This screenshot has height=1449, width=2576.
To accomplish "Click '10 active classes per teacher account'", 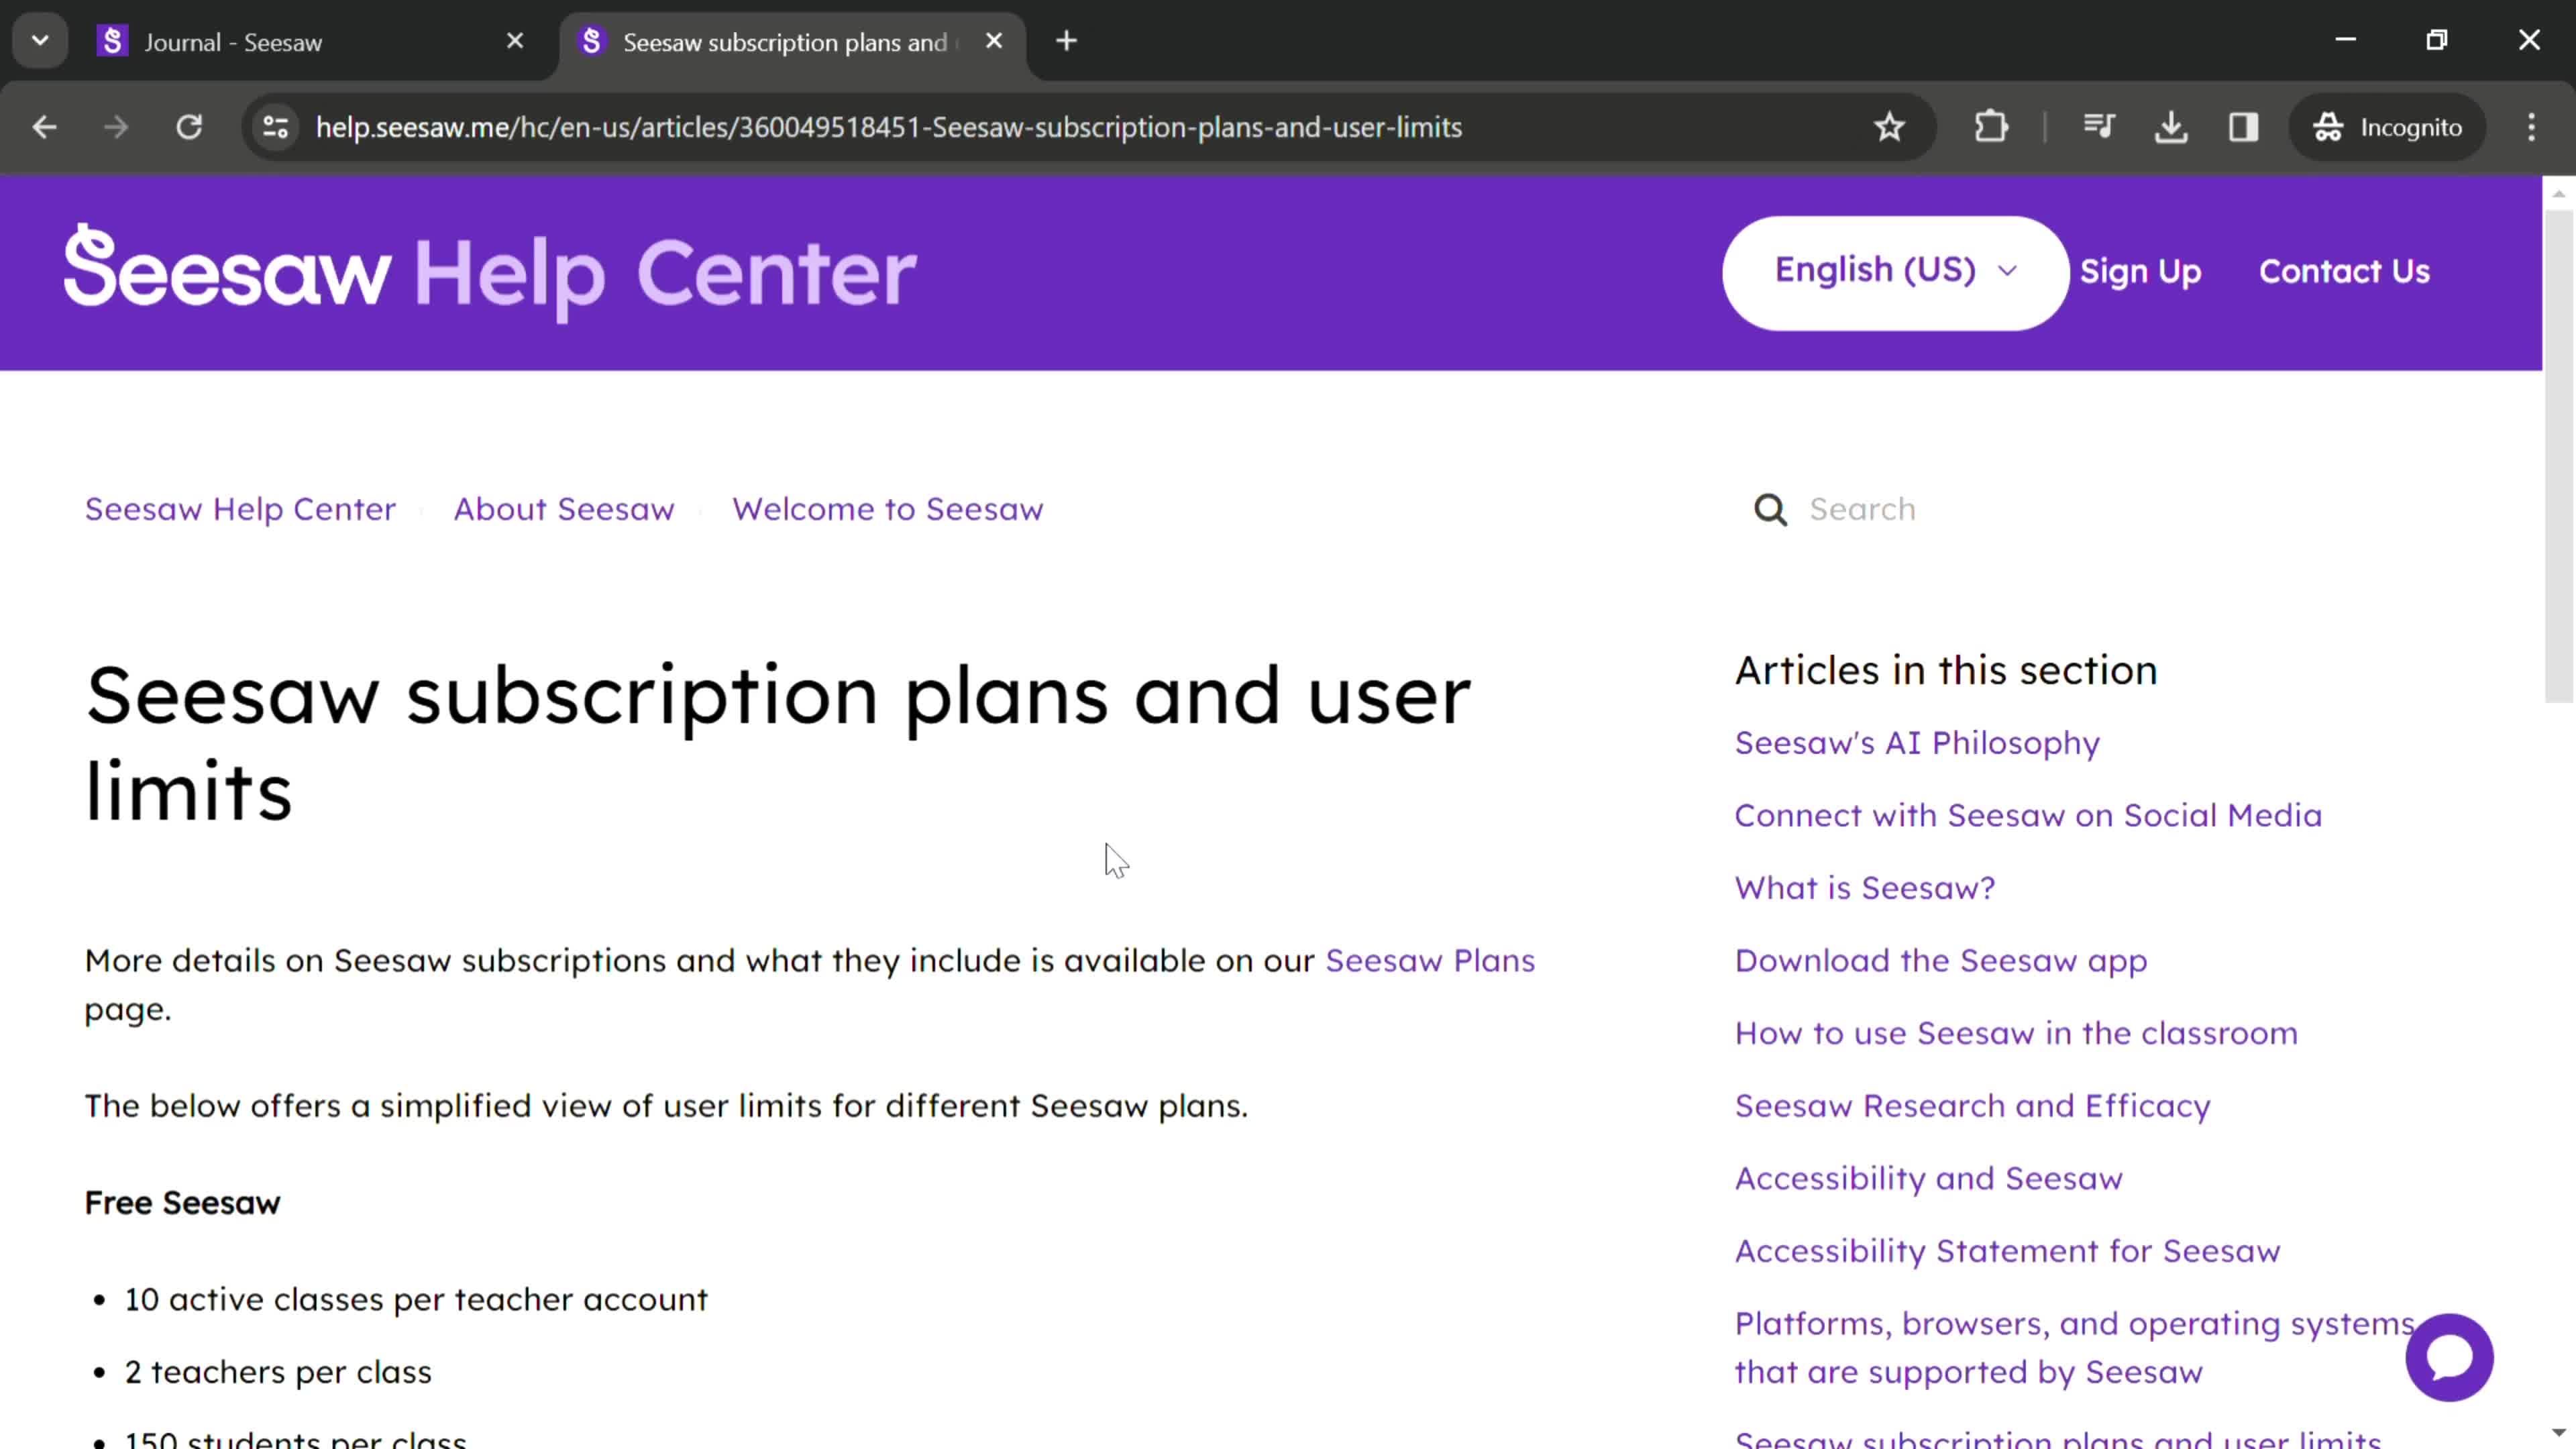I will tap(415, 1299).
